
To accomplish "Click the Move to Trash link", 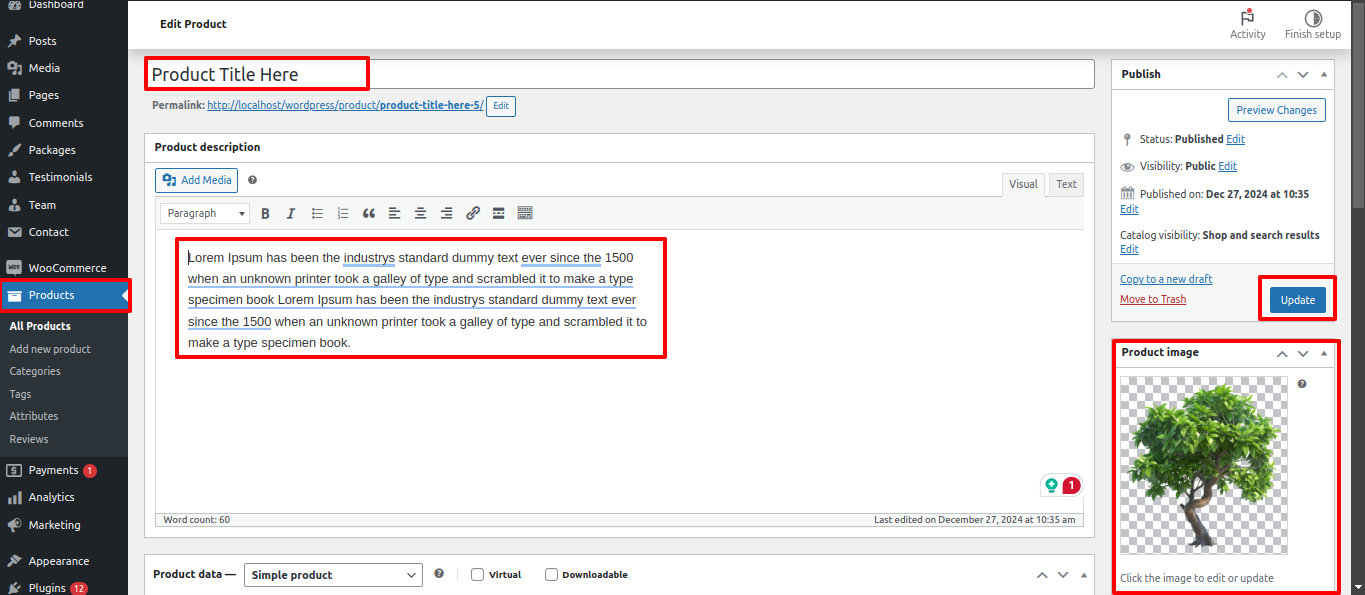I will pyautogui.click(x=1152, y=299).
